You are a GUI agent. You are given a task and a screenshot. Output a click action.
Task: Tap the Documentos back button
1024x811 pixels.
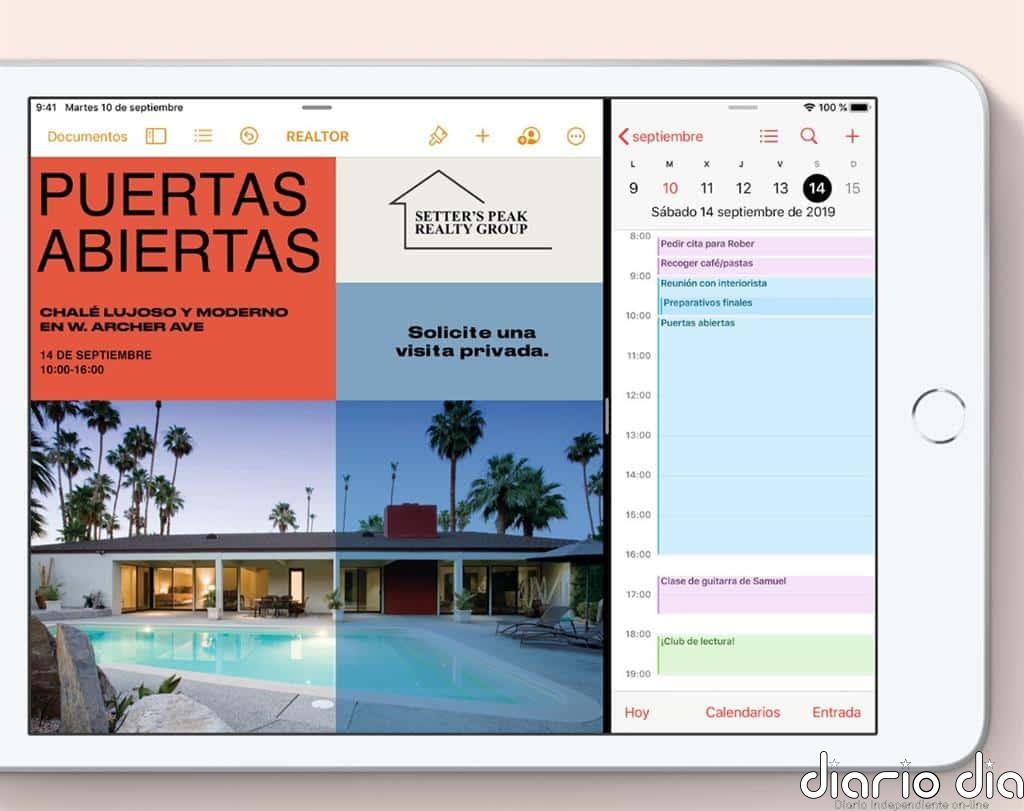pos(87,136)
